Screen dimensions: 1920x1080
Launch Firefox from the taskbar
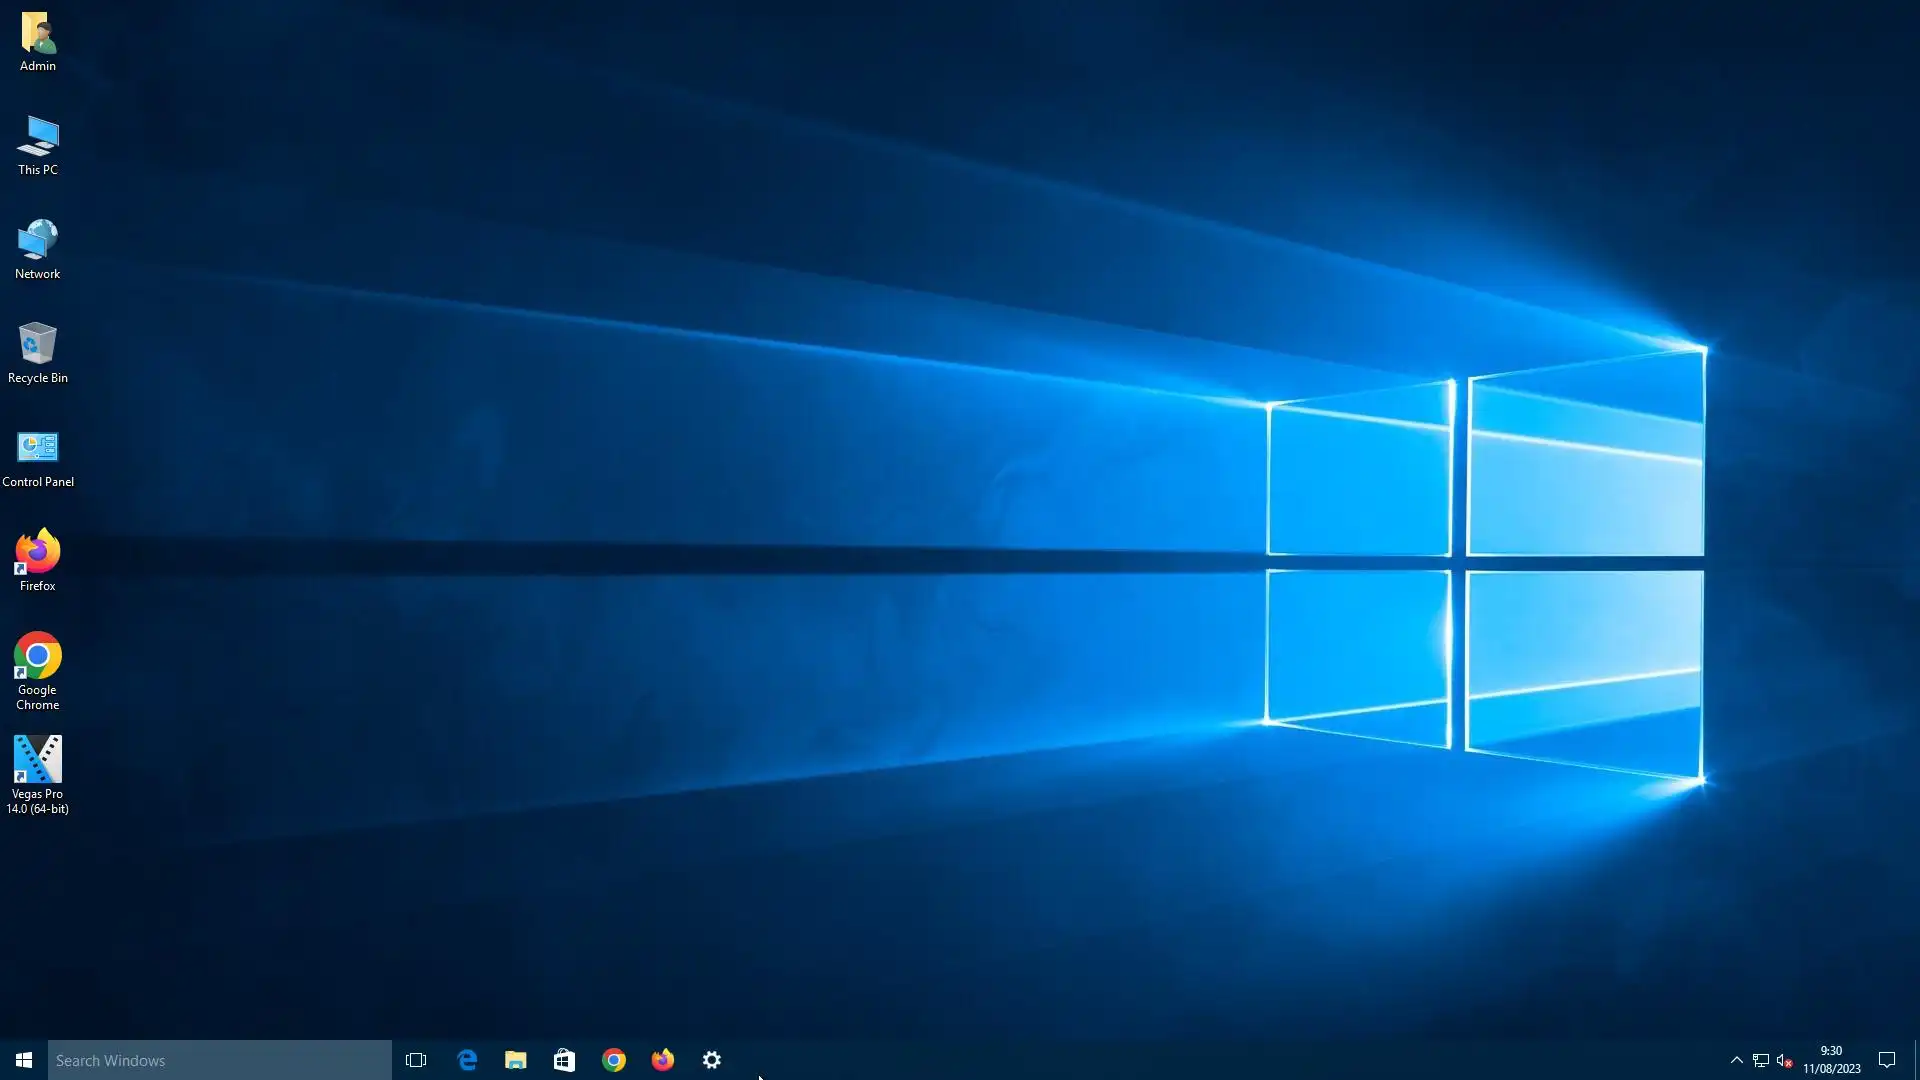663,1060
